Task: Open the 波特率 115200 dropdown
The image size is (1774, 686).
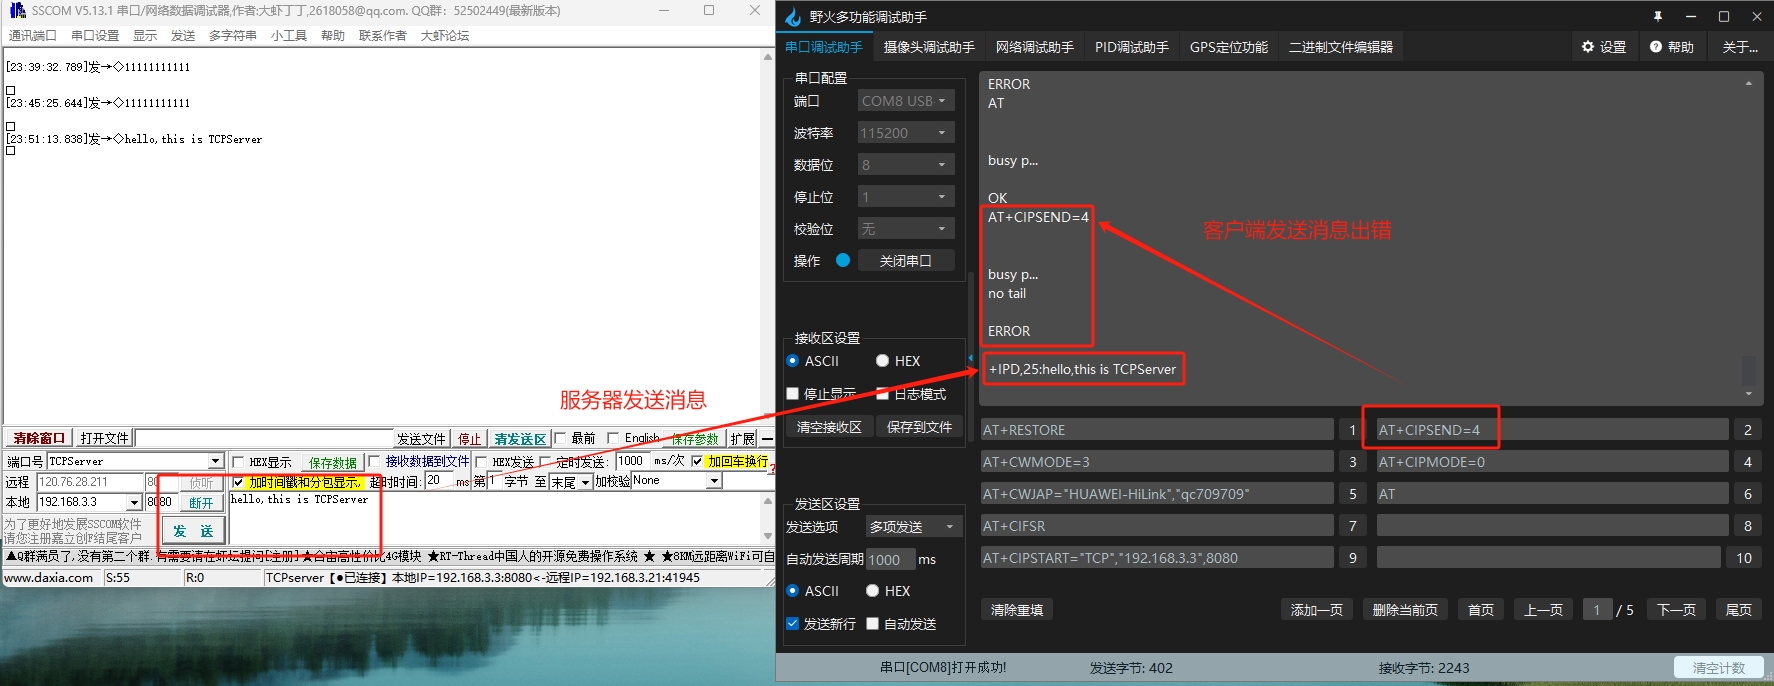Action: point(905,133)
